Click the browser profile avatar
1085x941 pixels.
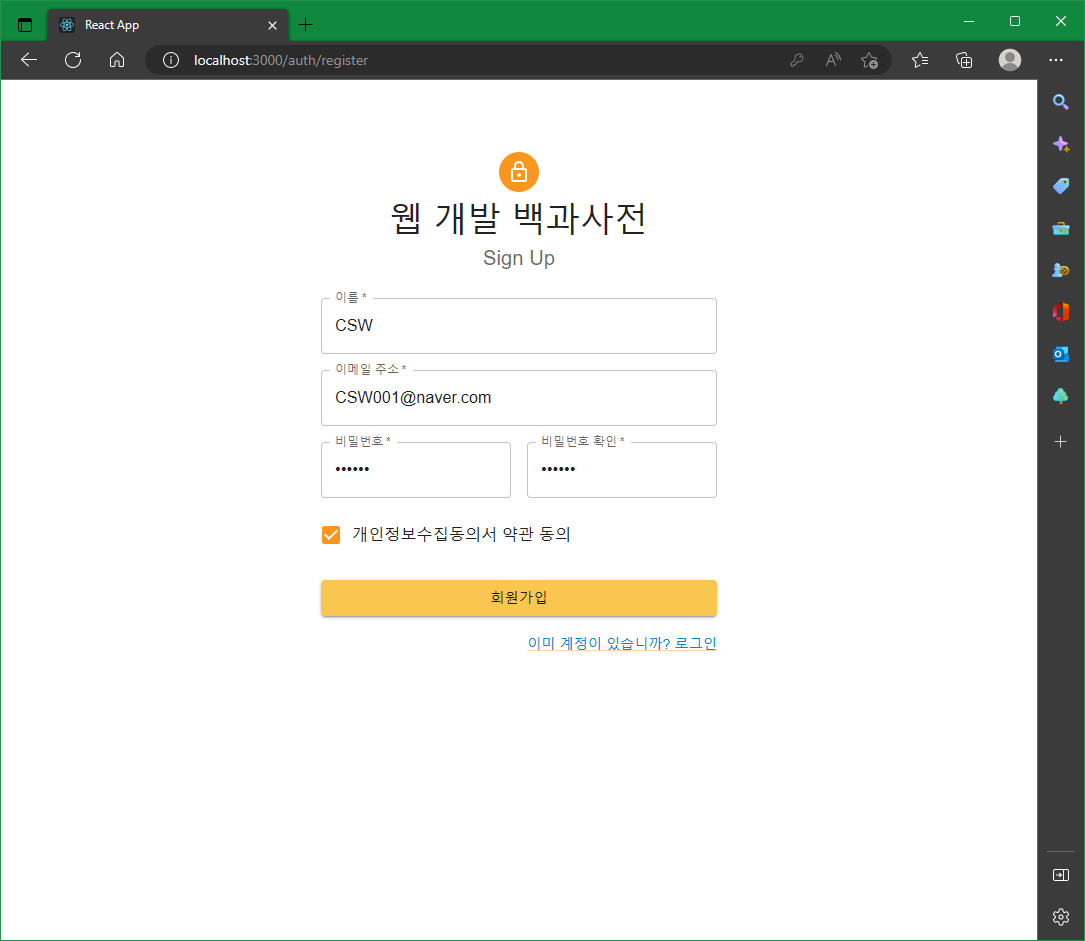pyautogui.click(x=1009, y=60)
